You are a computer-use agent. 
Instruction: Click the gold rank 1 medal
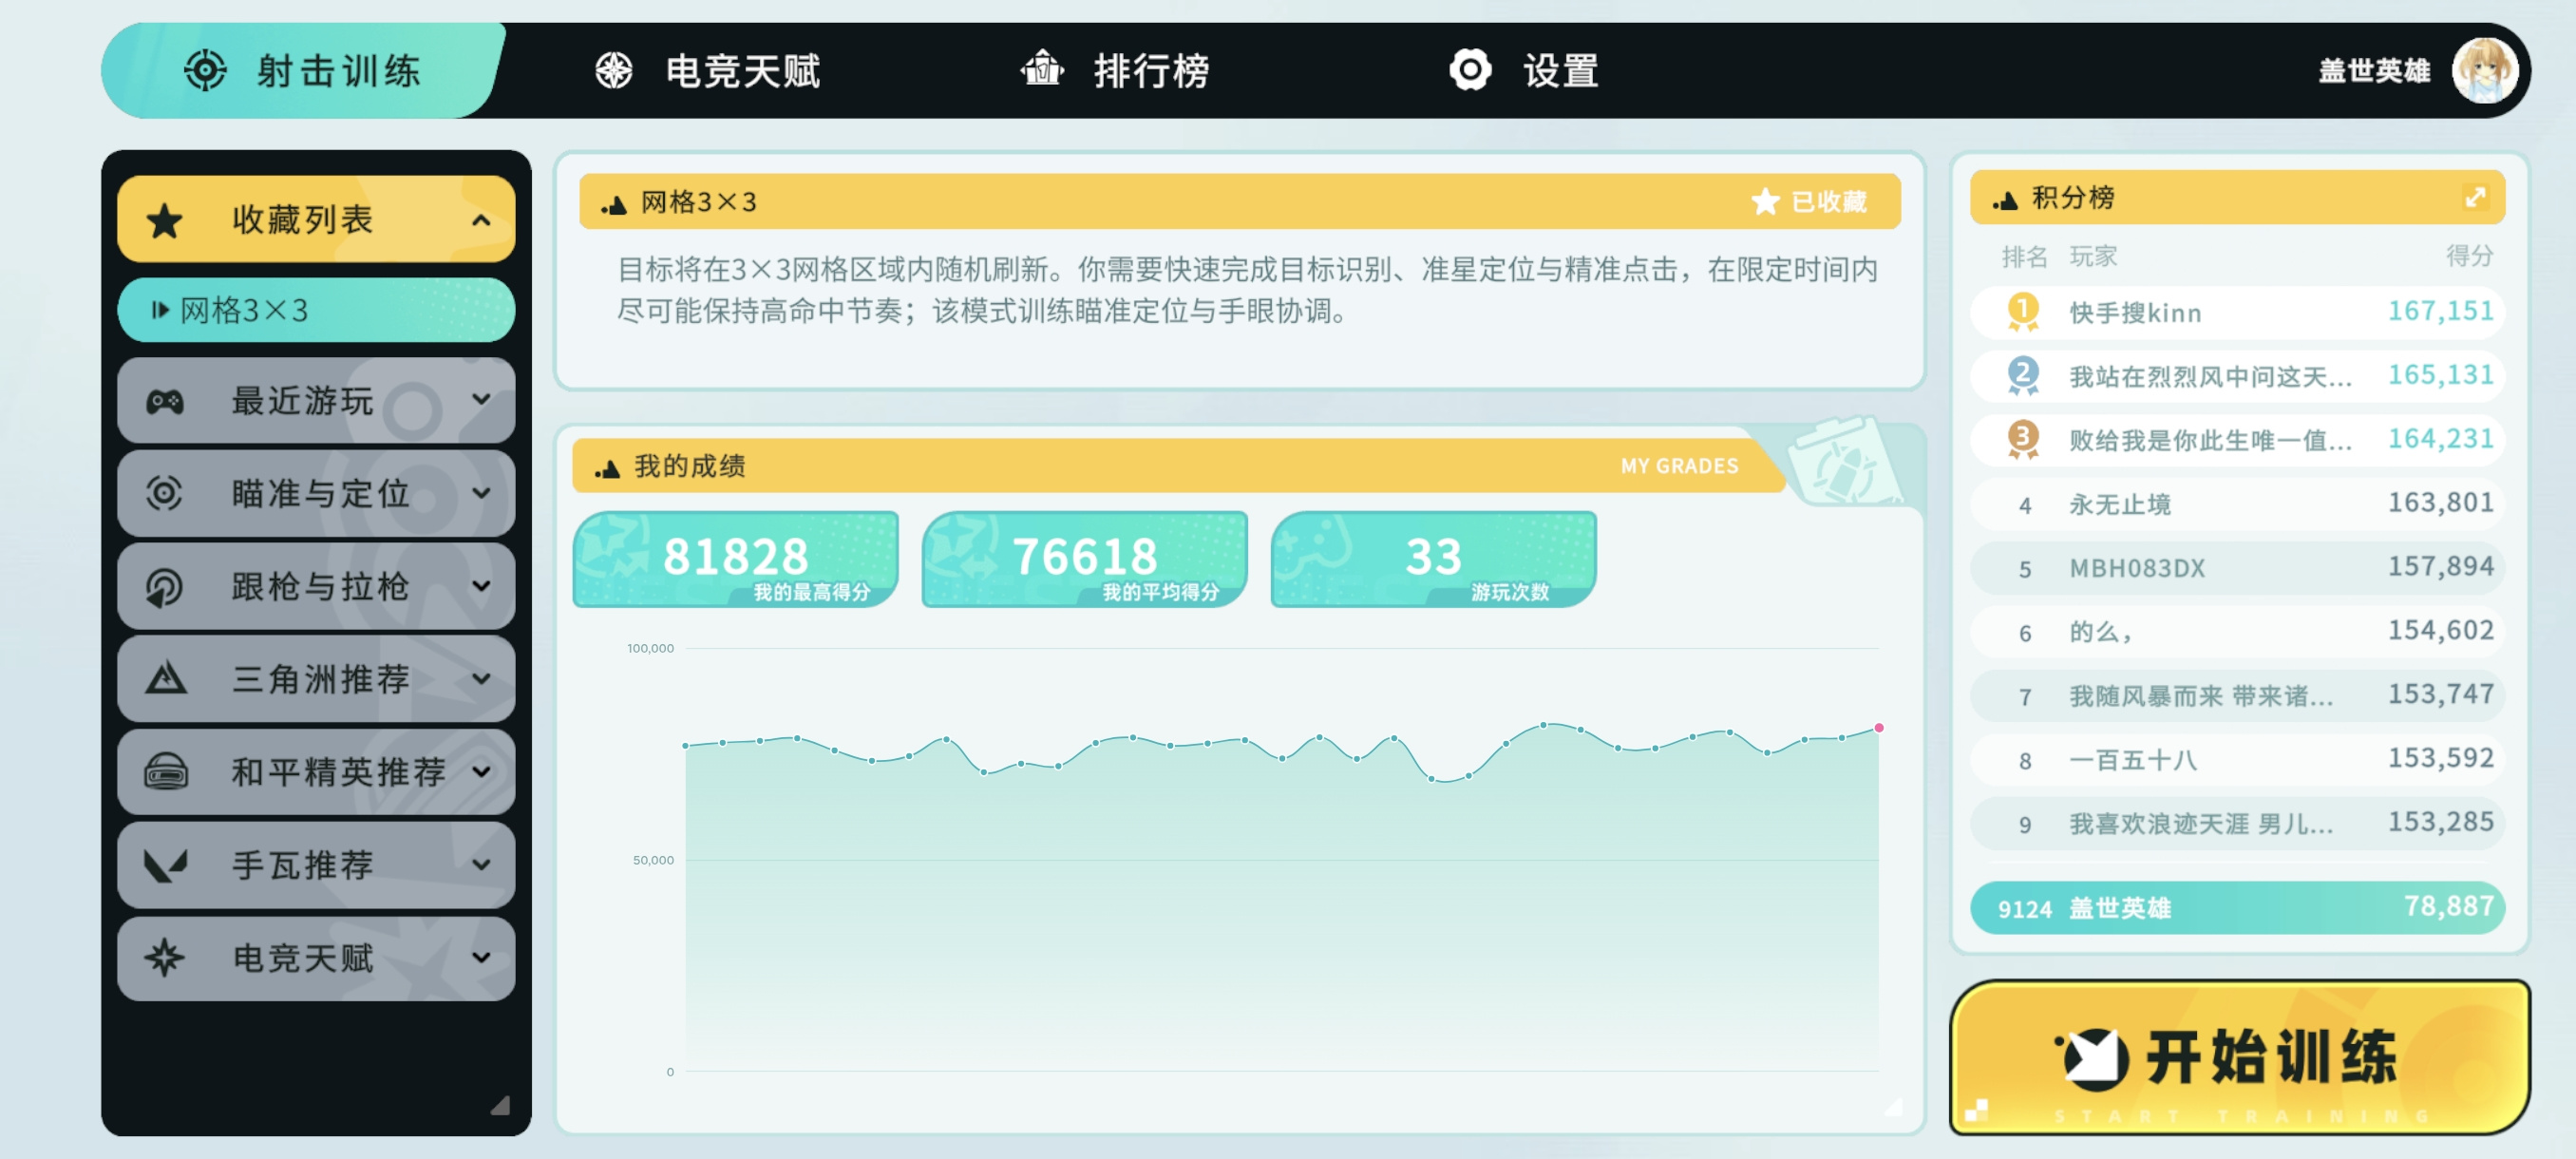tap(2022, 312)
